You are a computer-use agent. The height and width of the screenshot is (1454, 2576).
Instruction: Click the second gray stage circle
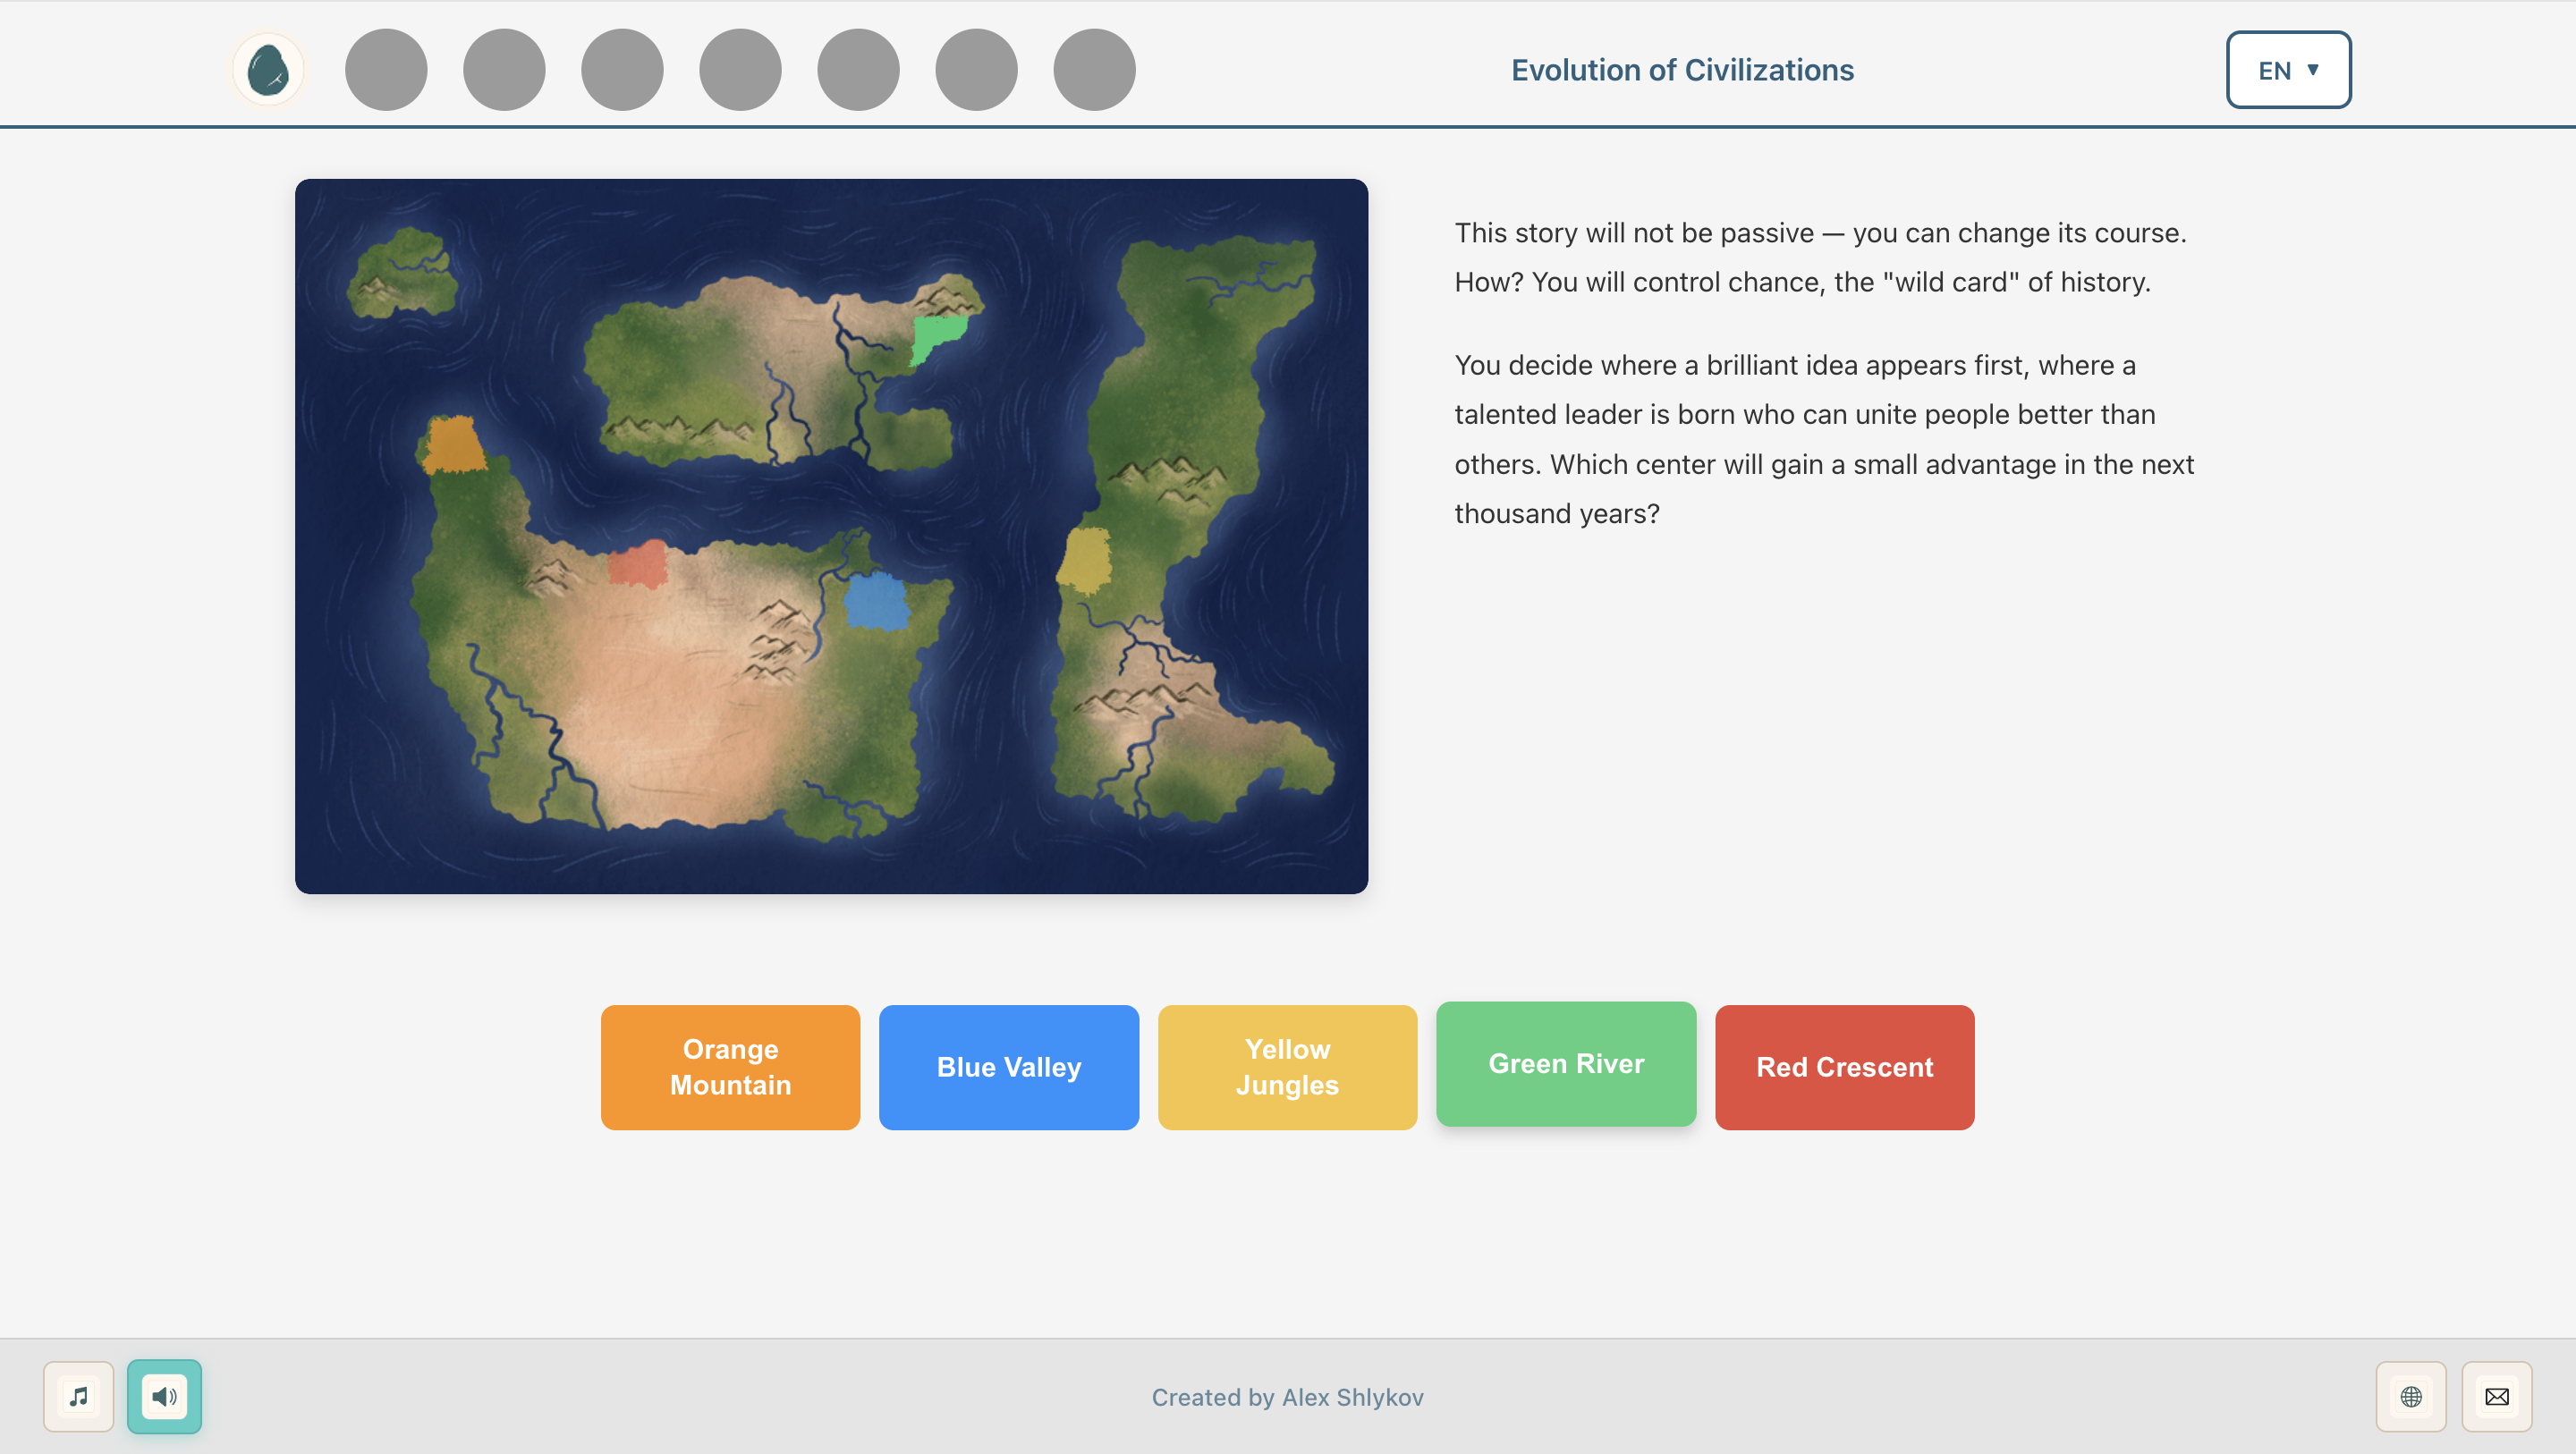tap(504, 70)
